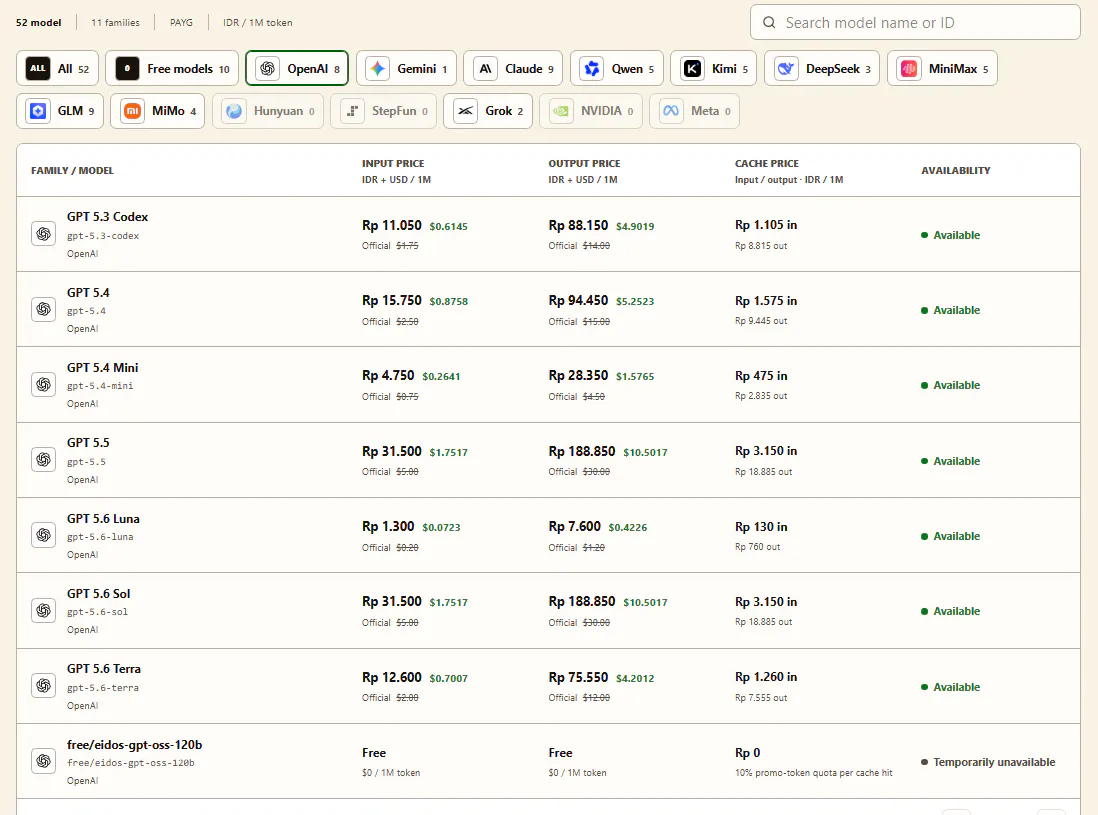Click the gpt-5.6-luna model ID
Viewport: 1098px width, 815px height.
click(x=100, y=537)
